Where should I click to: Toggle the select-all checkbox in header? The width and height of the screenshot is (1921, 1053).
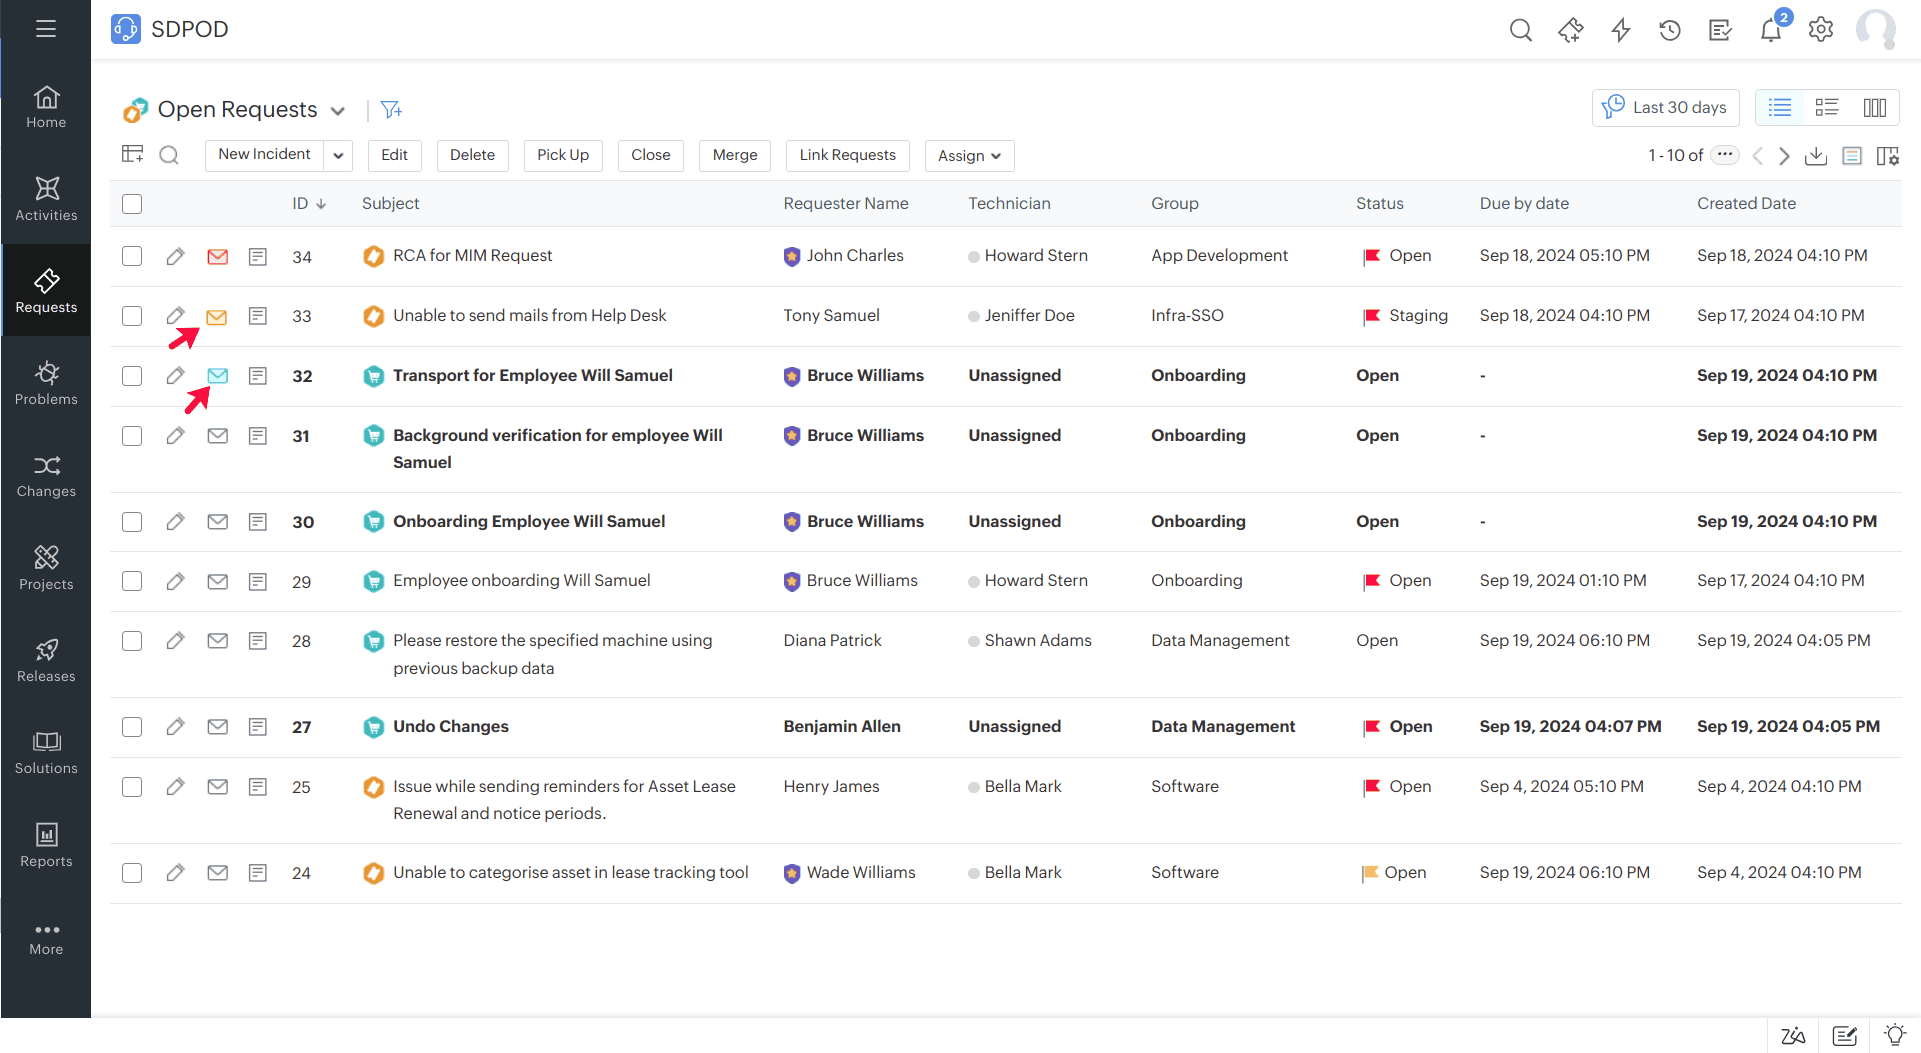pos(132,204)
